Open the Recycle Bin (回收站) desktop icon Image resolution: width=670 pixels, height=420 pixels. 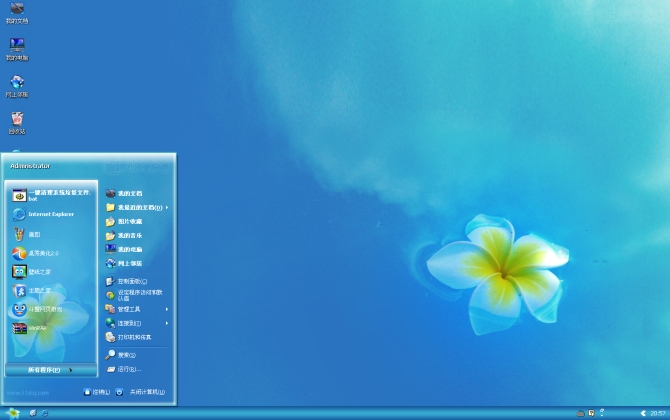[17, 123]
